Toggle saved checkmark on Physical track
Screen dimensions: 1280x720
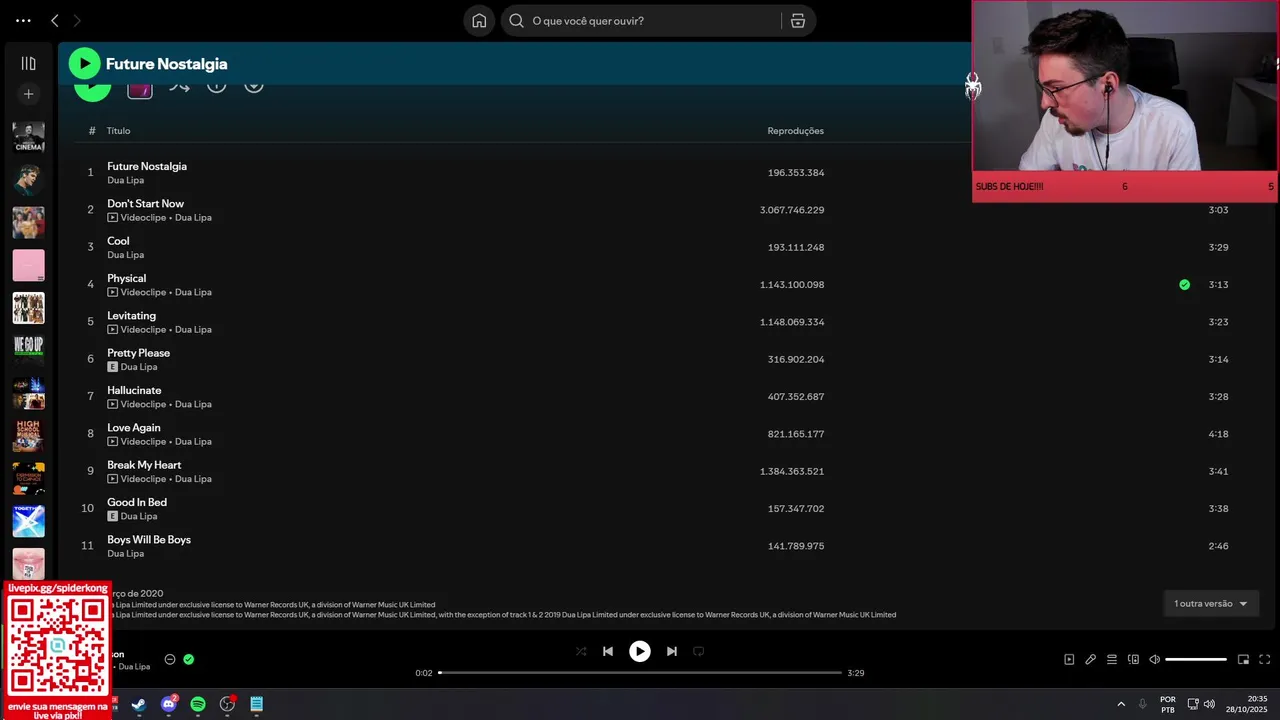click(1184, 285)
